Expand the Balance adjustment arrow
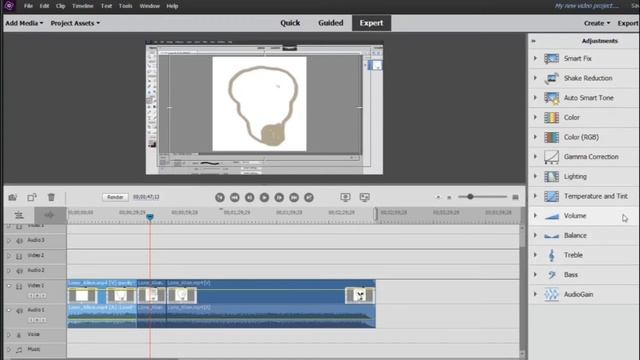The height and width of the screenshot is (360, 640). point(535,235)
